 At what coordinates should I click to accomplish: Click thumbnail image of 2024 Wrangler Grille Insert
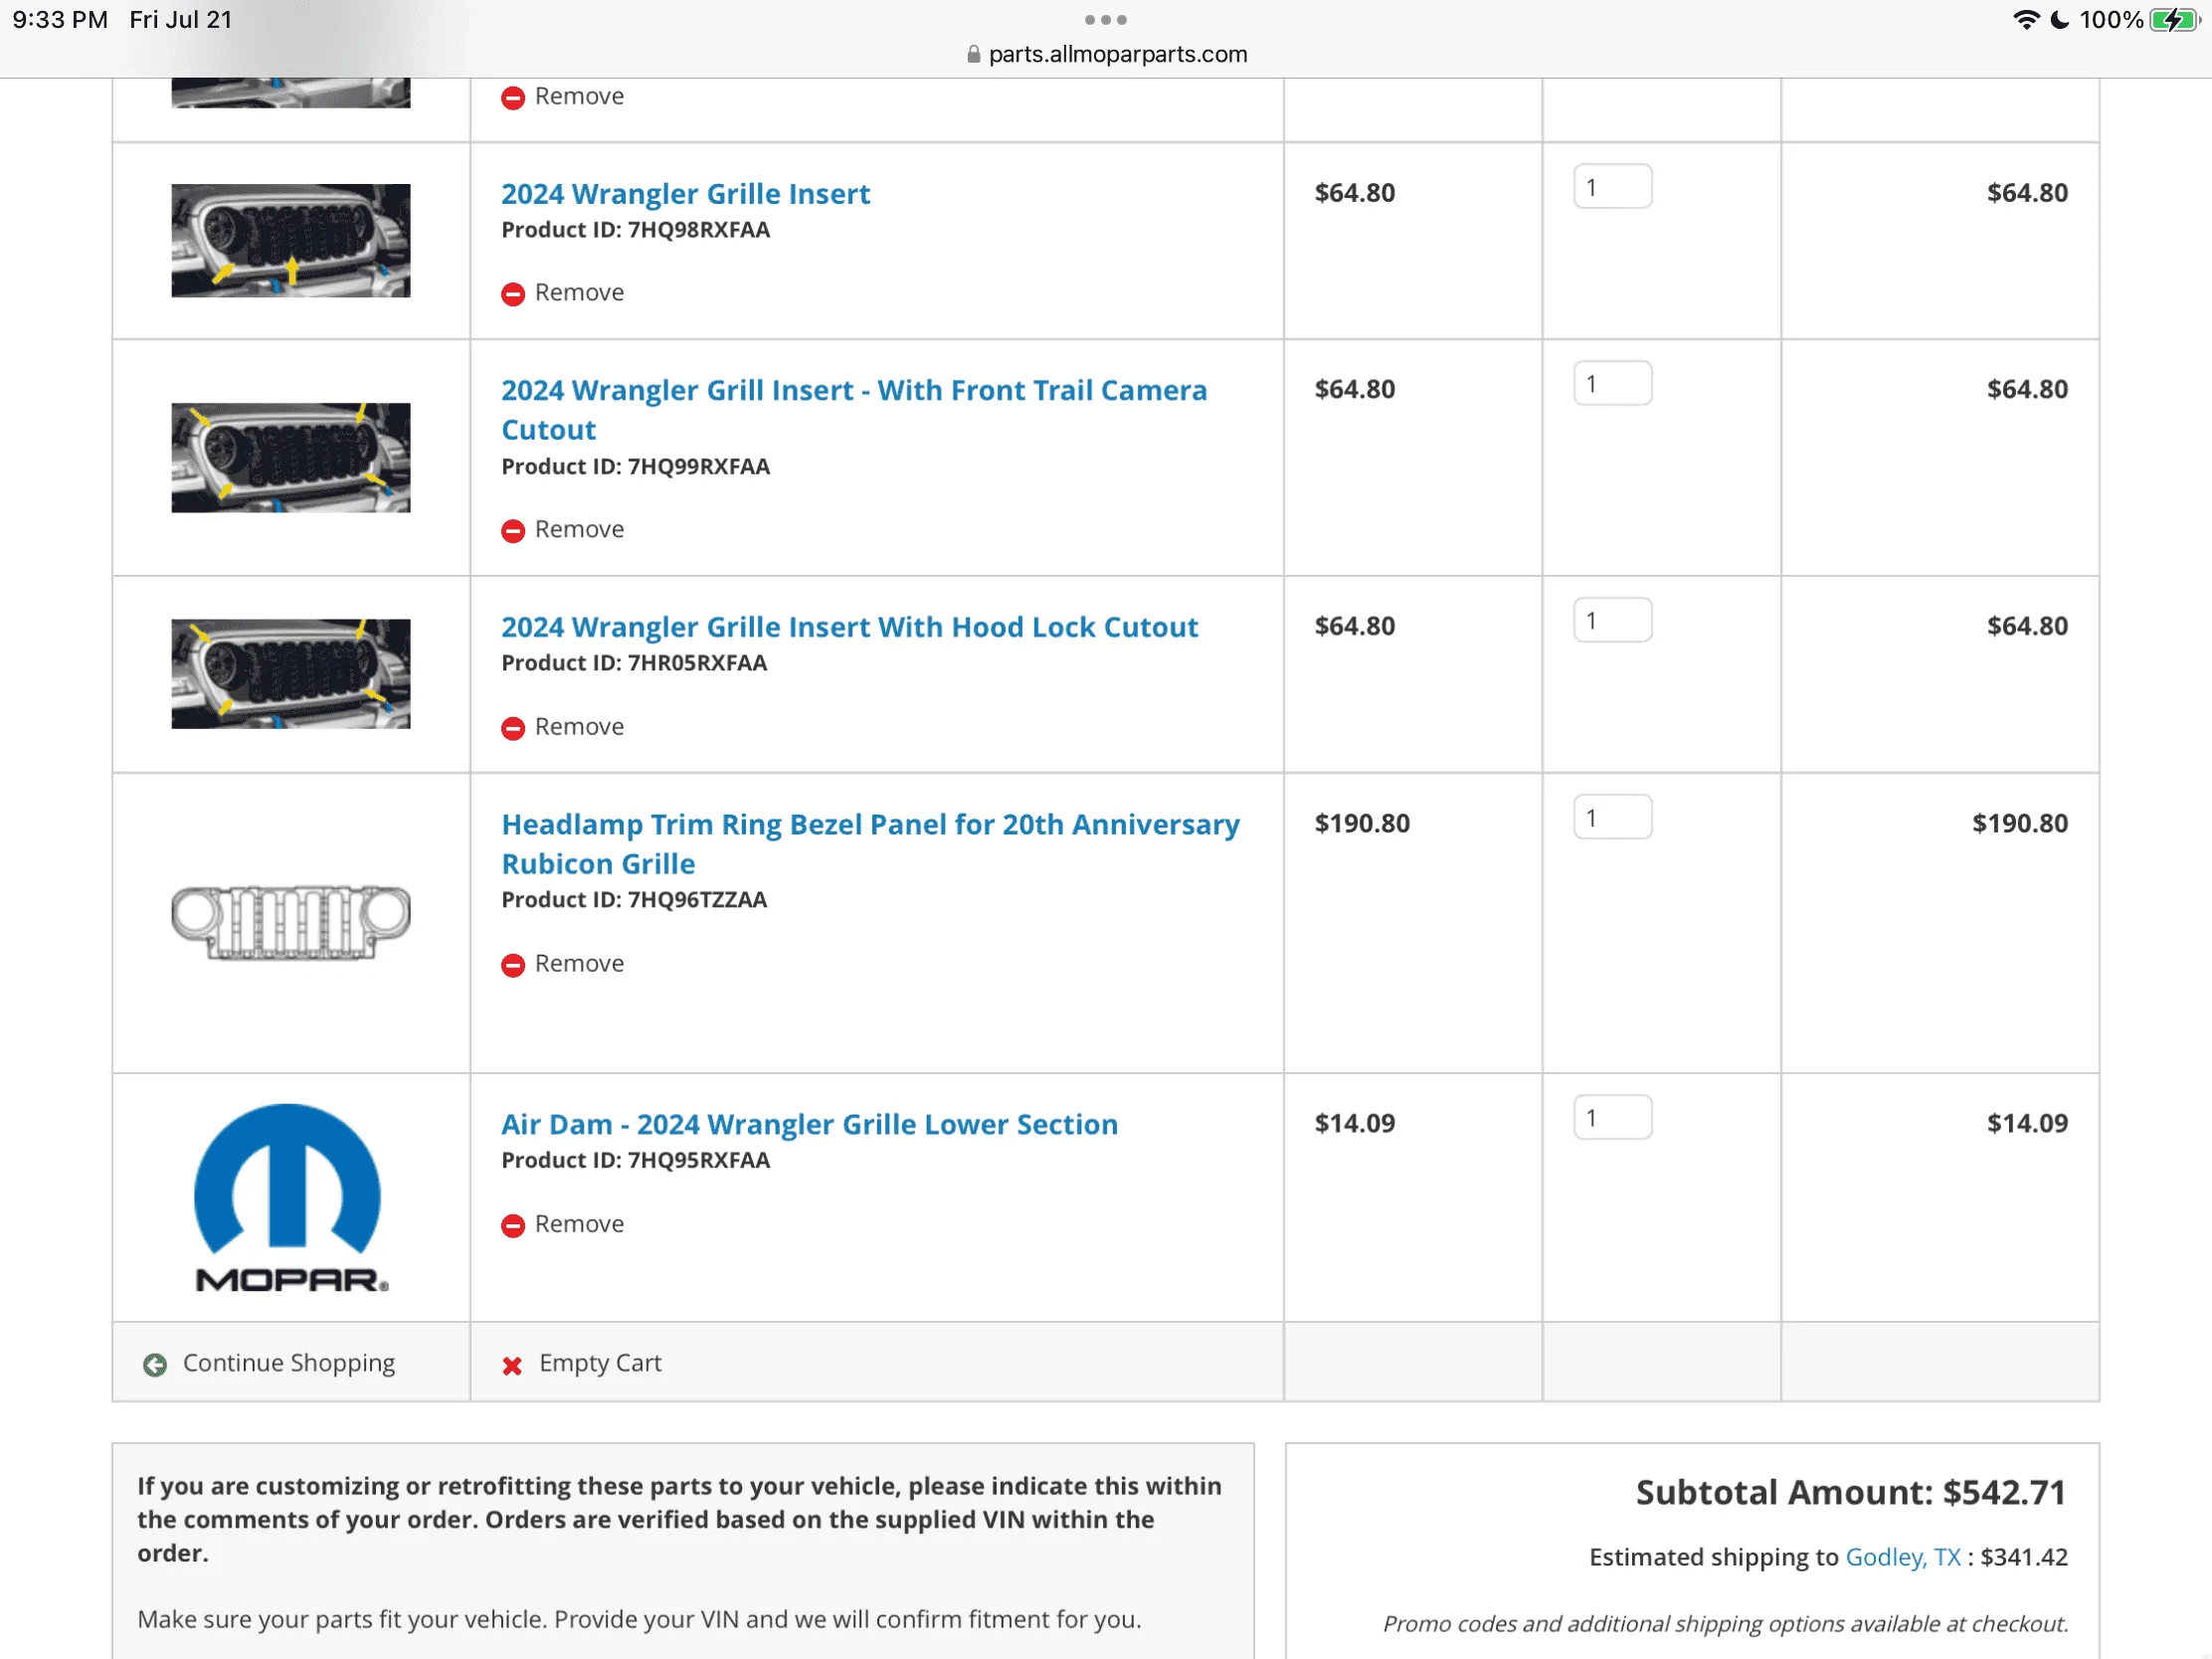coord(291,241)
